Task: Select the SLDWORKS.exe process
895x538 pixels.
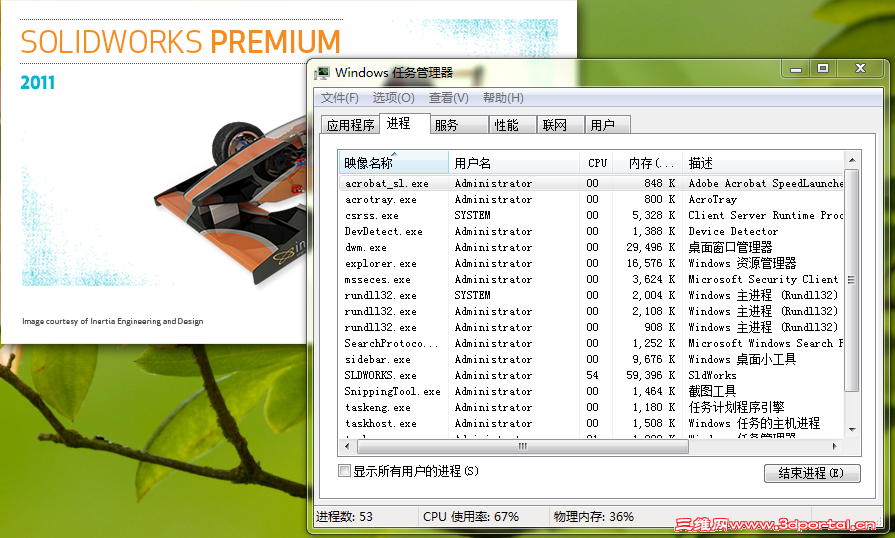Action: click(591, 375)
